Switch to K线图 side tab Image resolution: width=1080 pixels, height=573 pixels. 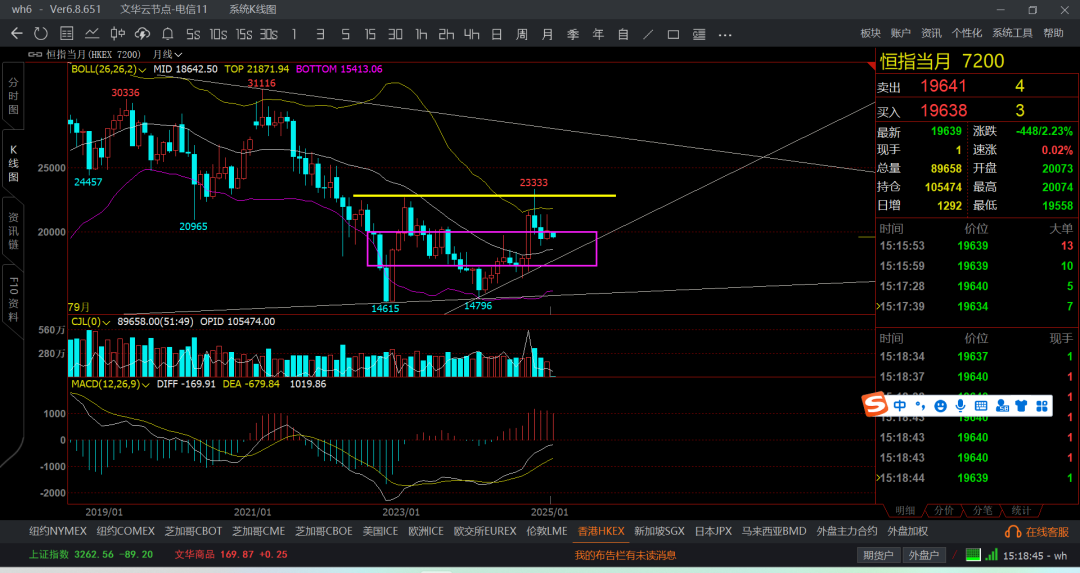click(13, 163)
